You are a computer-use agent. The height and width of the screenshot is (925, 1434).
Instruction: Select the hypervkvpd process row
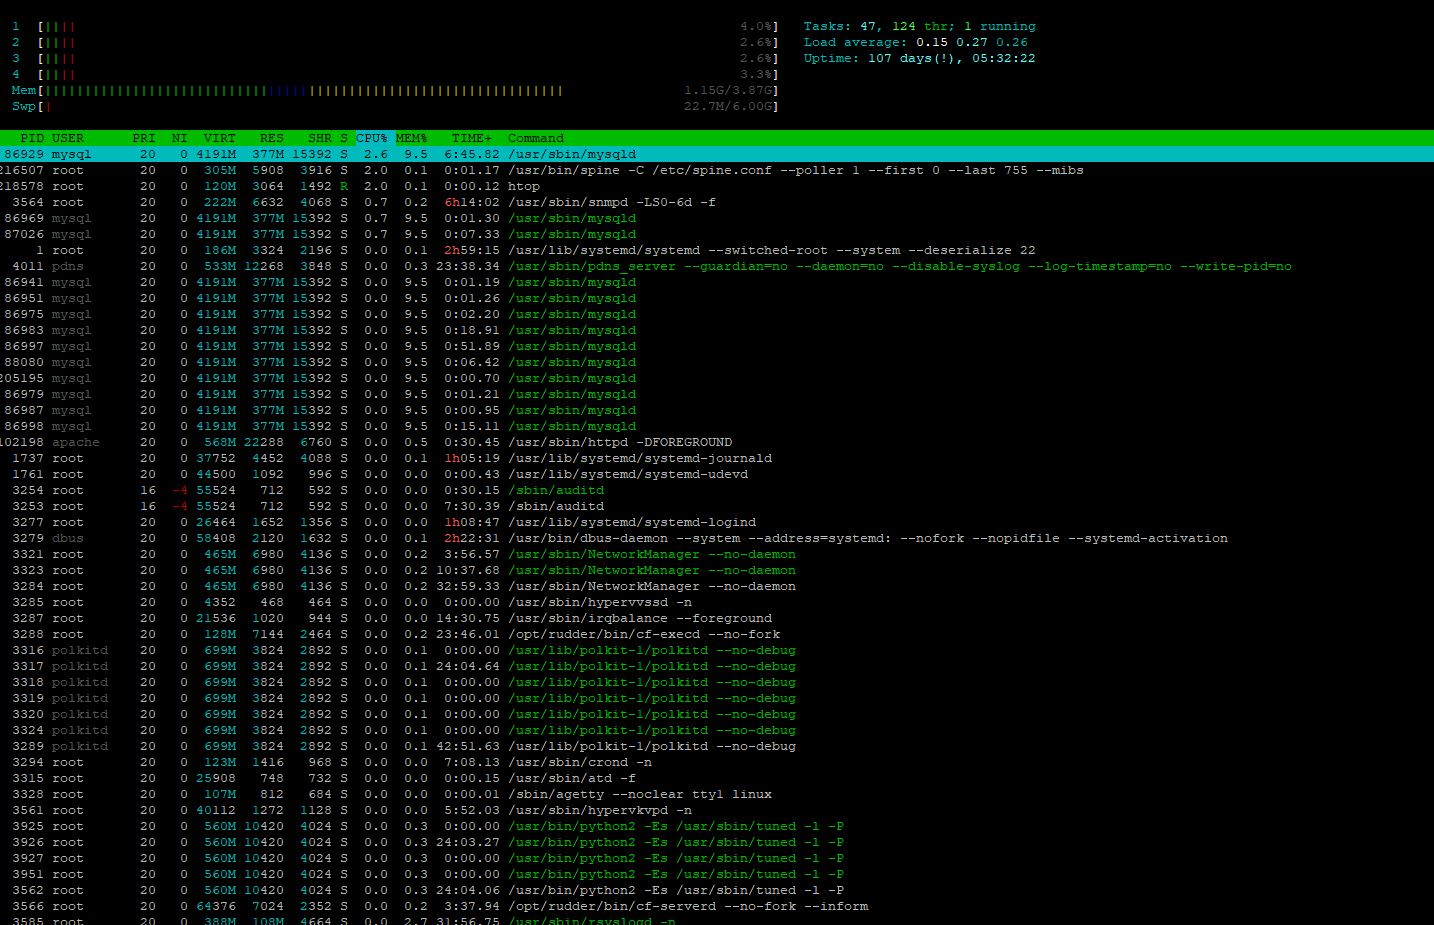coord(717,810)
